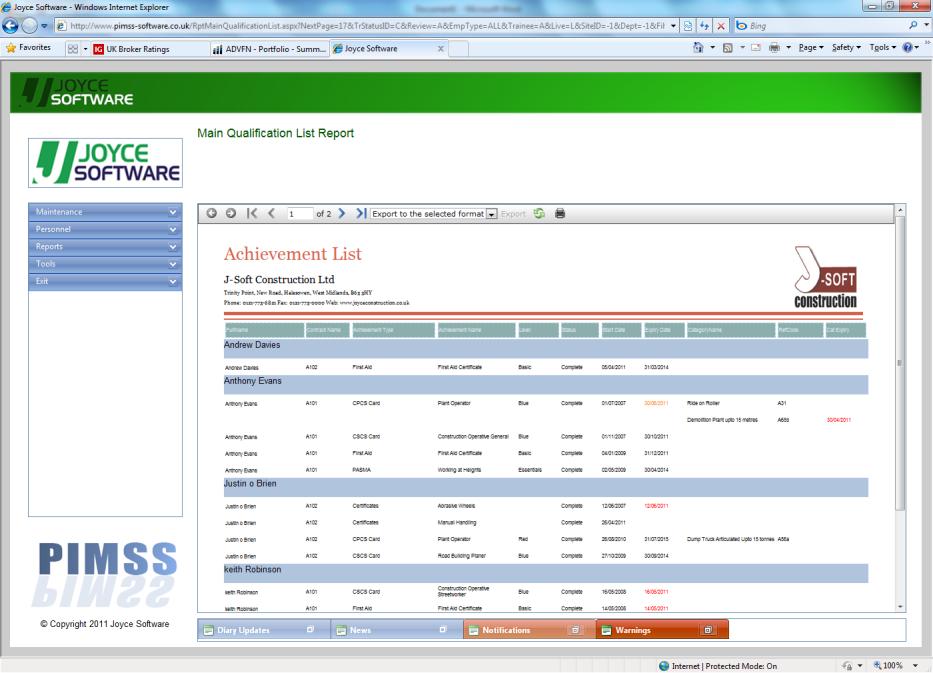Open the address bar history dropdown
Viewport: 933px width, 673px height.
[673, 26]
